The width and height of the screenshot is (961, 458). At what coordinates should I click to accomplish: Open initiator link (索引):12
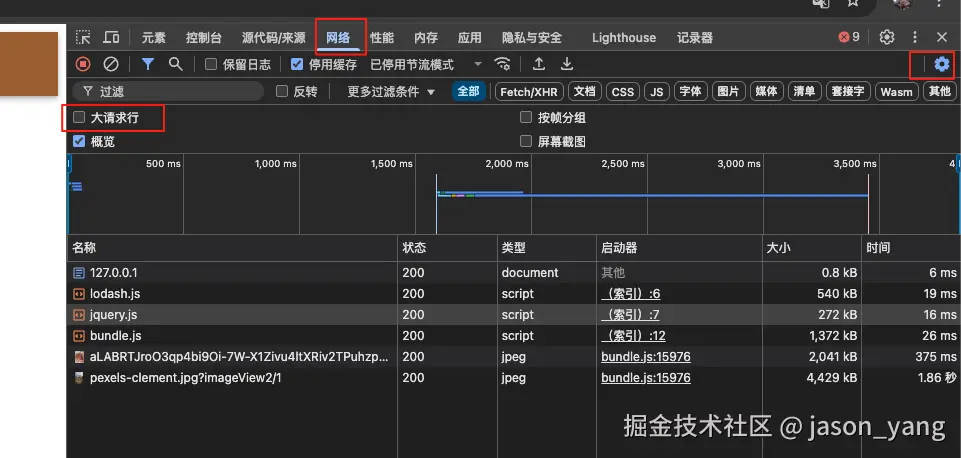pos(633,336)
